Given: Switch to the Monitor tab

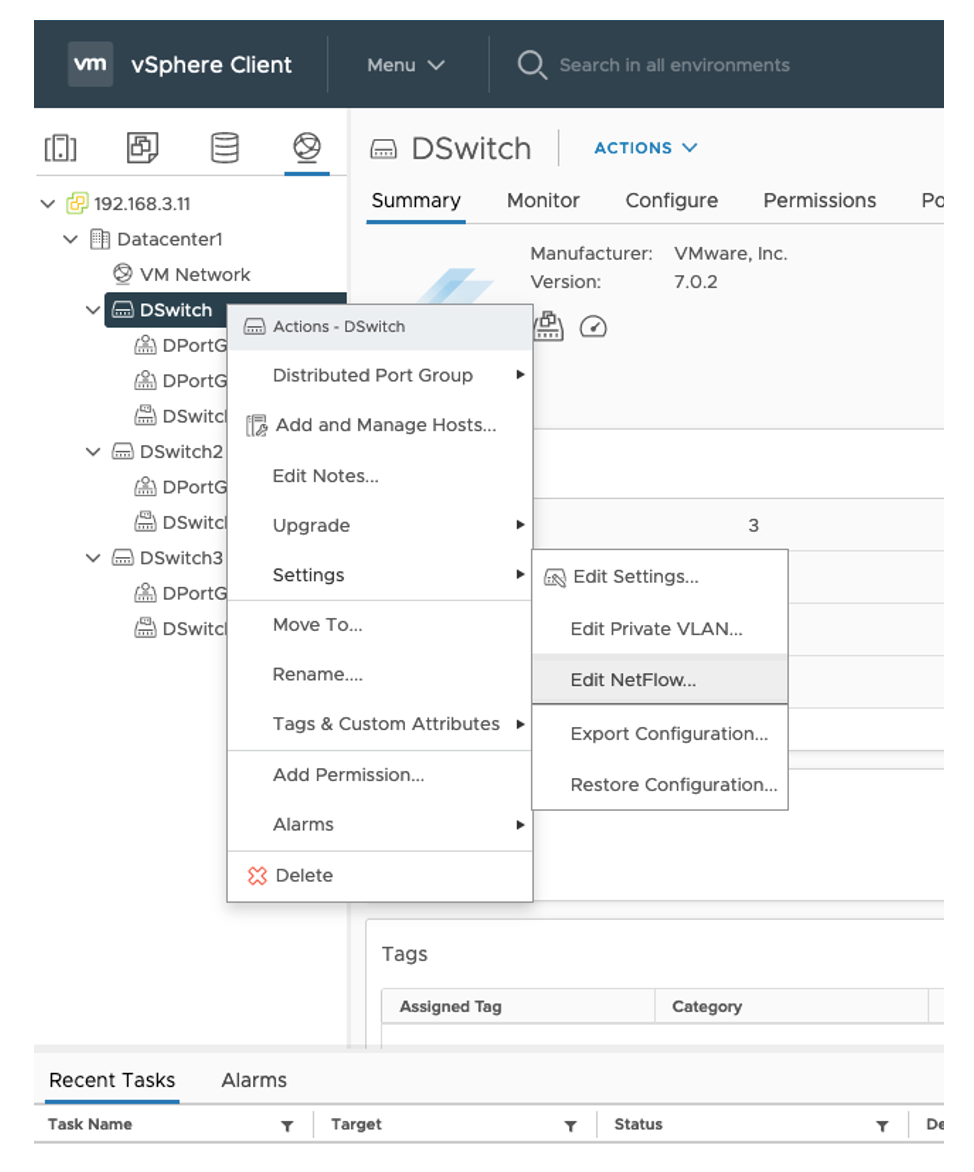Looking at the screenshot, I should pyautogui.click(x=543, y=200).
